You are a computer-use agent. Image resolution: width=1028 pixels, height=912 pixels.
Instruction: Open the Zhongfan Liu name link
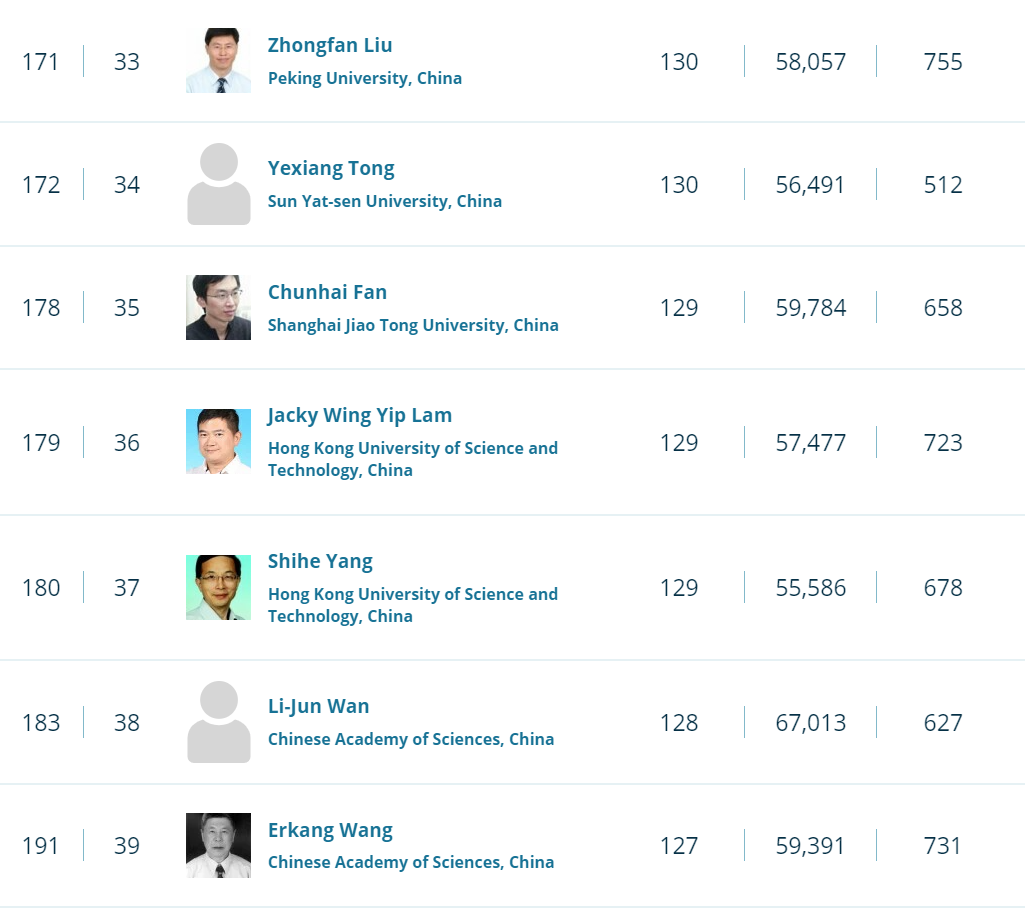(330, 45)
